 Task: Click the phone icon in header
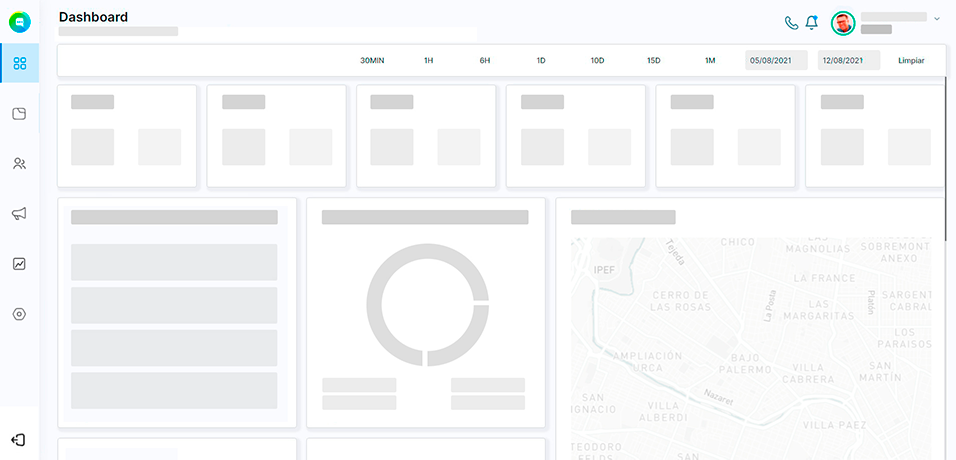click(791, 22)
